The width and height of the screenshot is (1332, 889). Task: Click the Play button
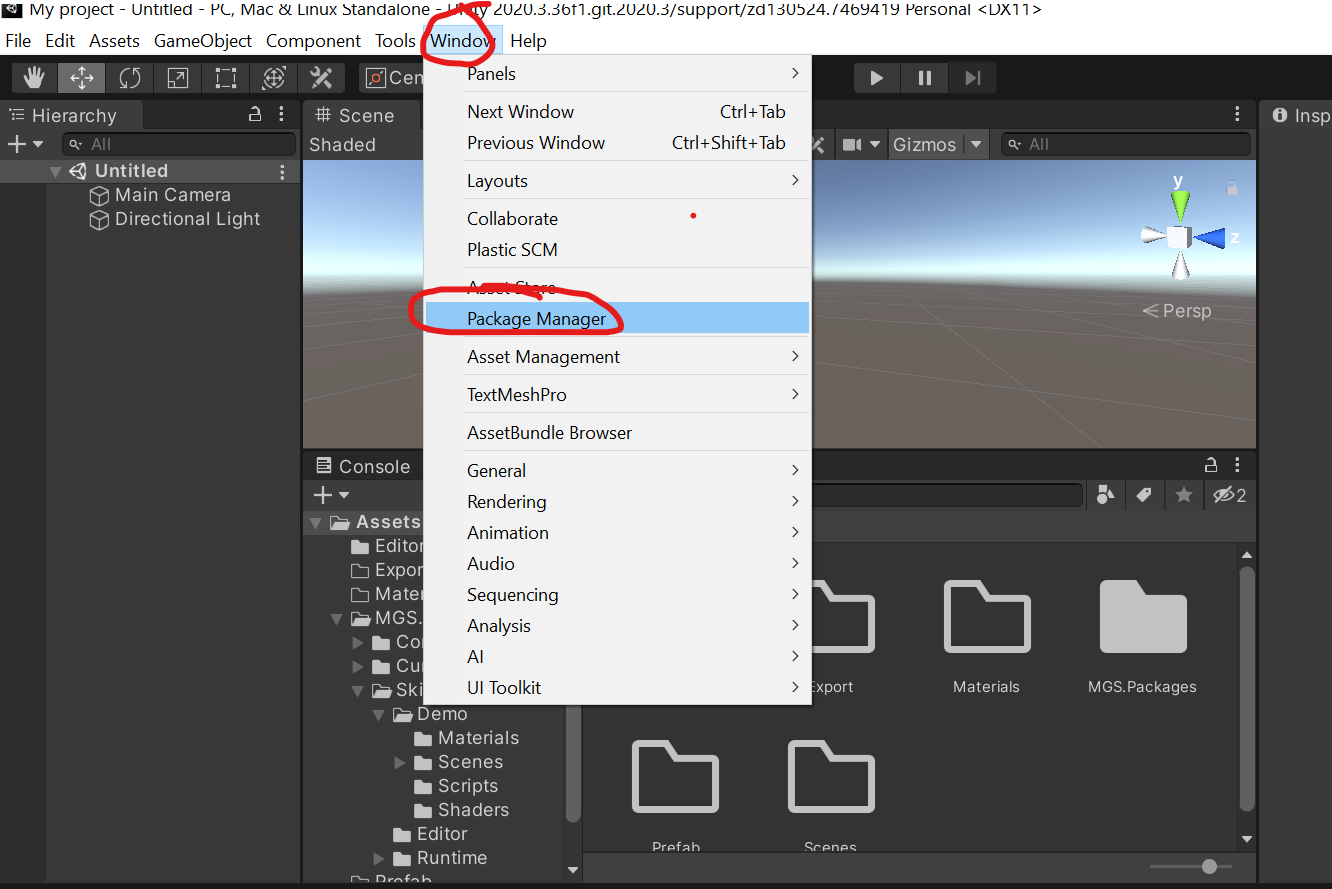(x=877, y=78)
